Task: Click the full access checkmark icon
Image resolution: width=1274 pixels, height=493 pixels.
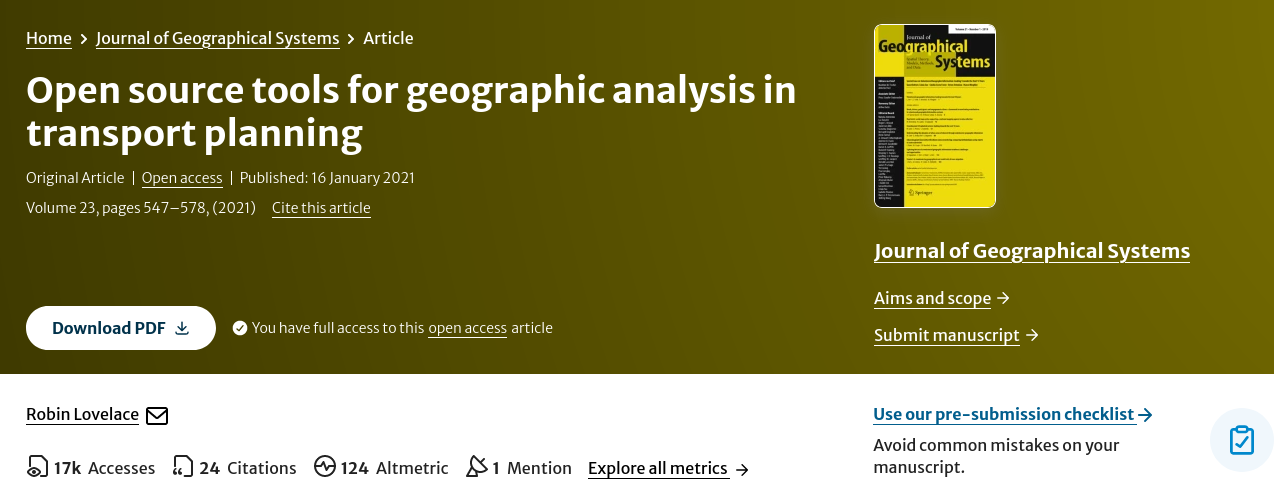Action: (x=240, y=328)
